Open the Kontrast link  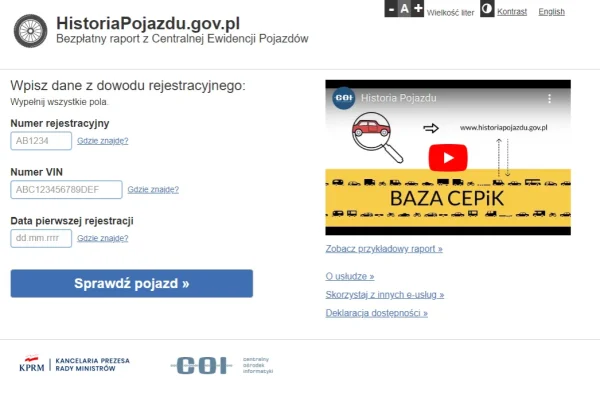[512, 12]
